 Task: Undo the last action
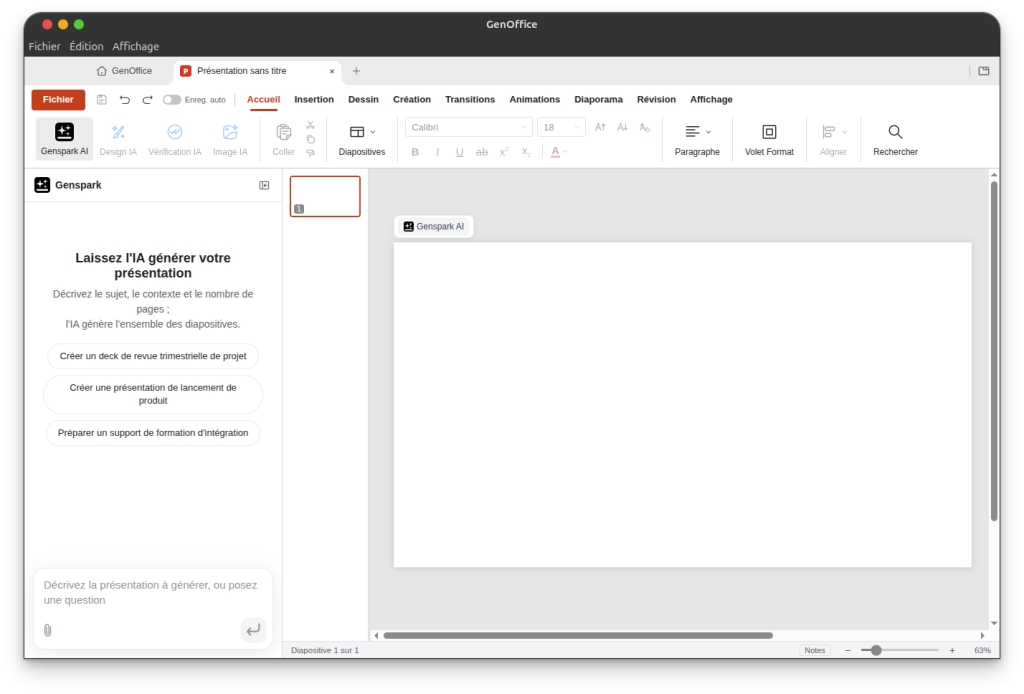pos(125,99)
